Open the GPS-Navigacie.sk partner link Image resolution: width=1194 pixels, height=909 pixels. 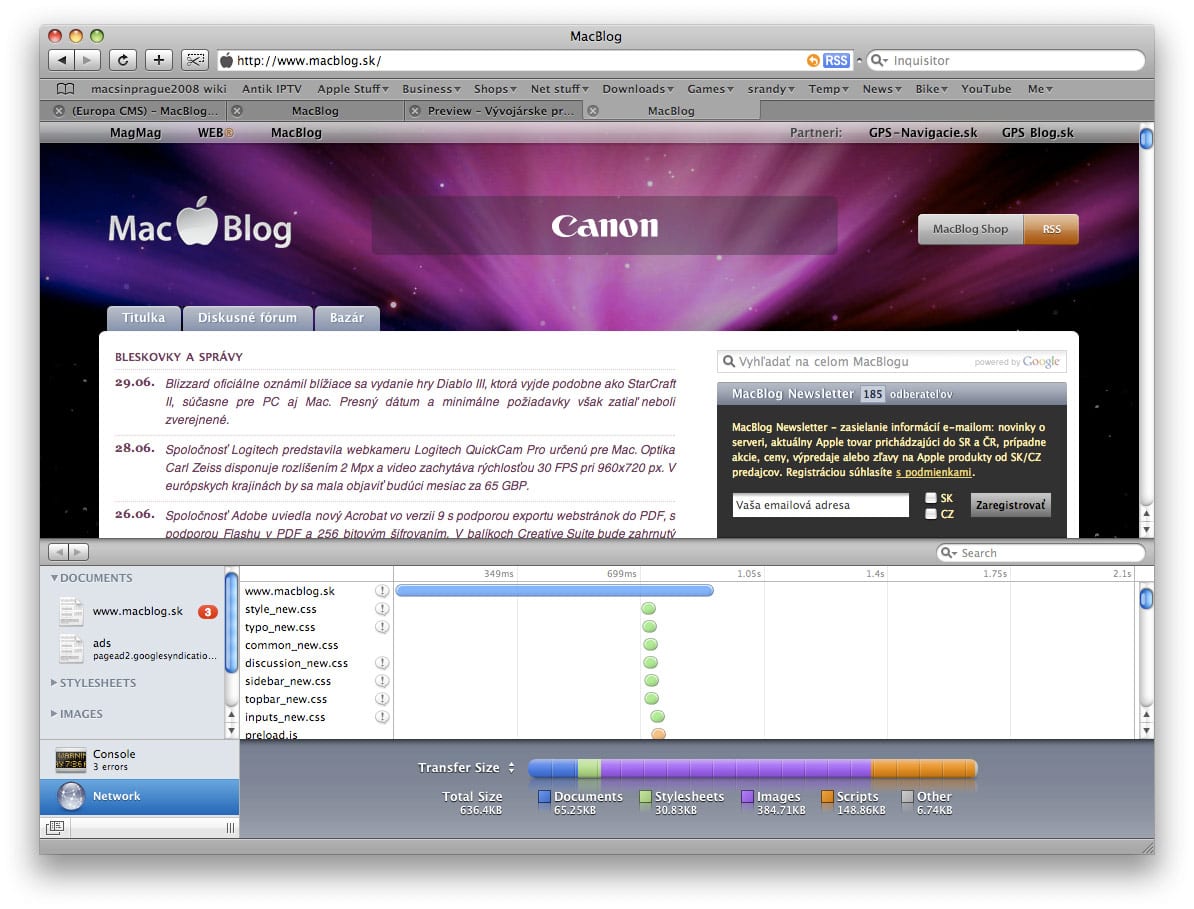tap(923, 132)
